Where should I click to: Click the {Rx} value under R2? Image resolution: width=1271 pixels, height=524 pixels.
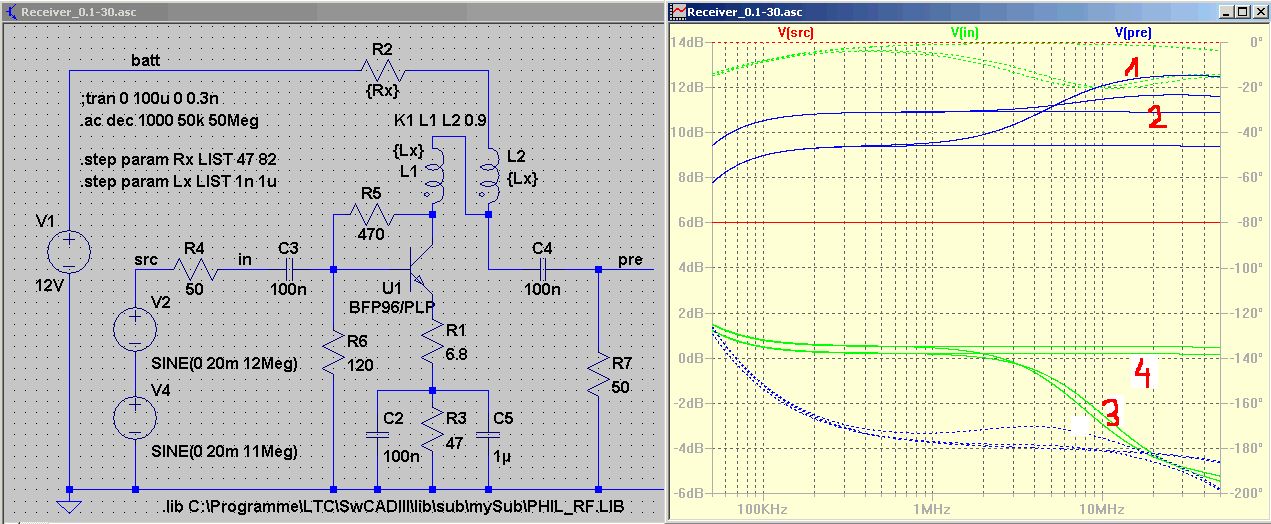(384, 89)
